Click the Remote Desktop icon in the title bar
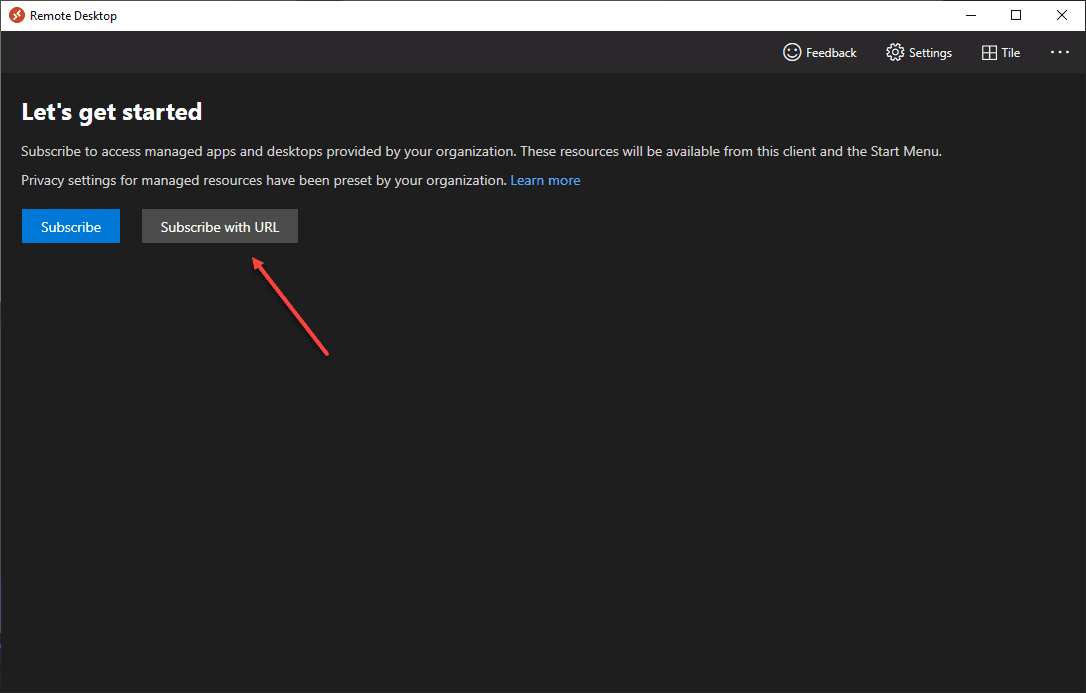 click(14, 15)
